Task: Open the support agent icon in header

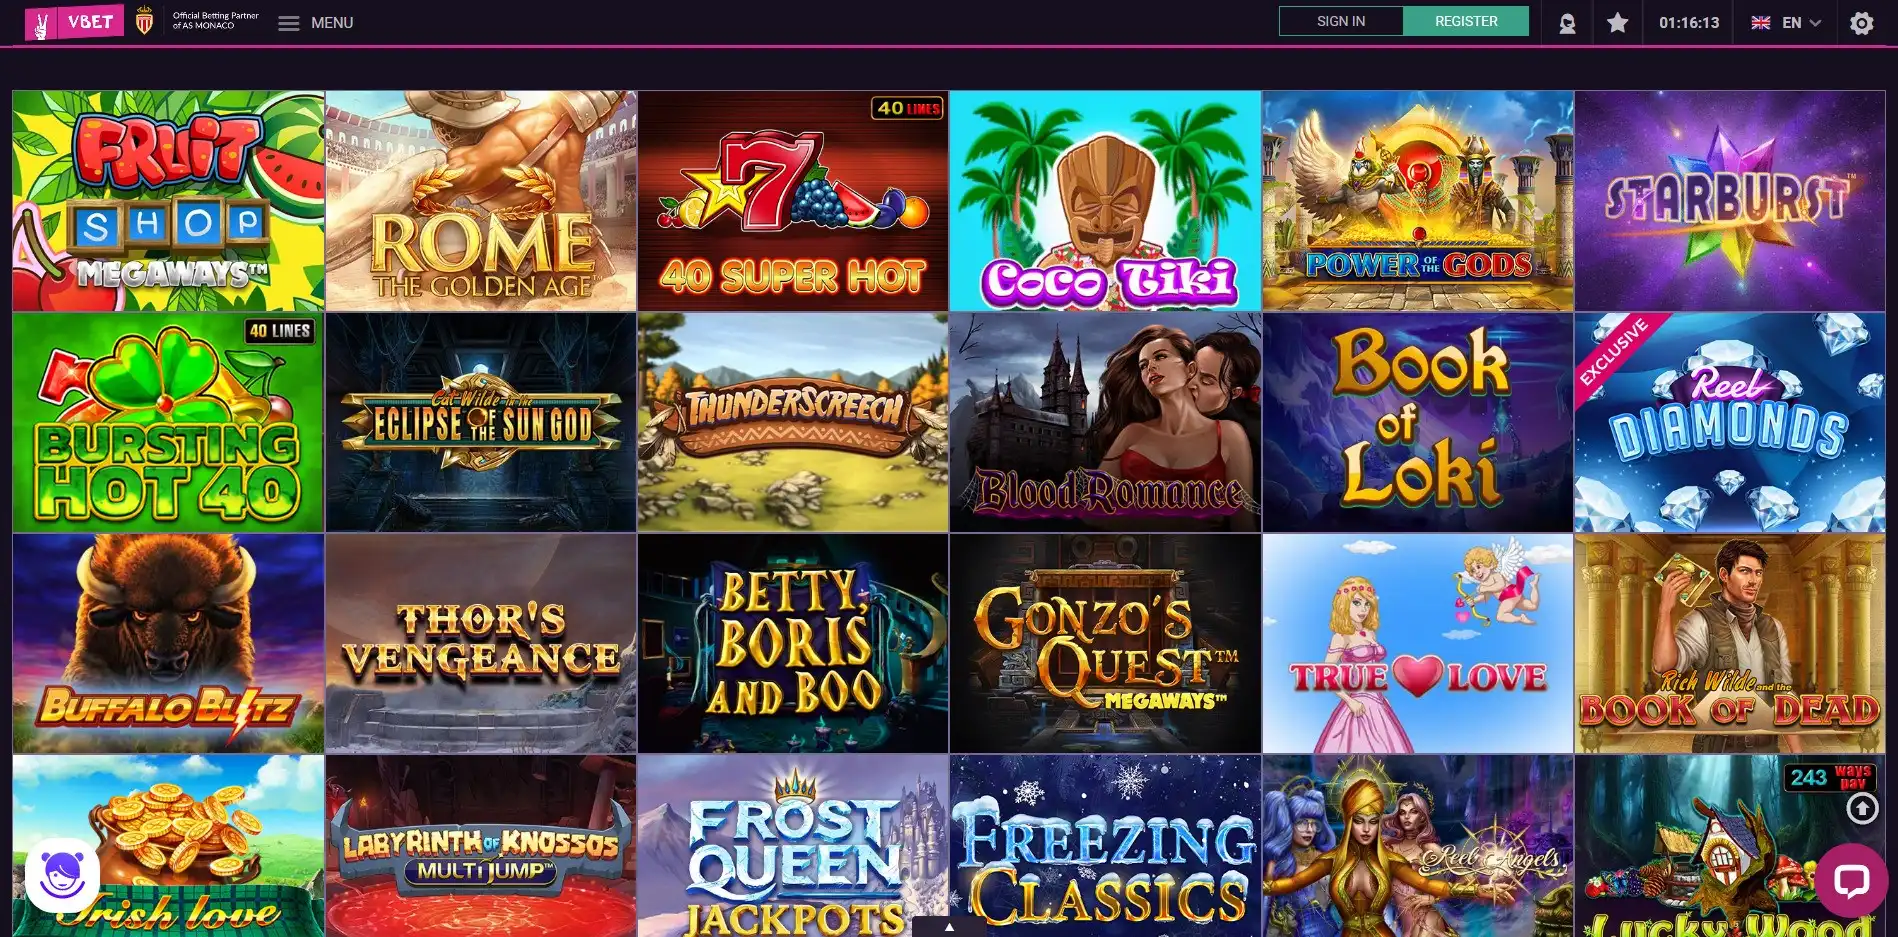Action: [1567, 23]
